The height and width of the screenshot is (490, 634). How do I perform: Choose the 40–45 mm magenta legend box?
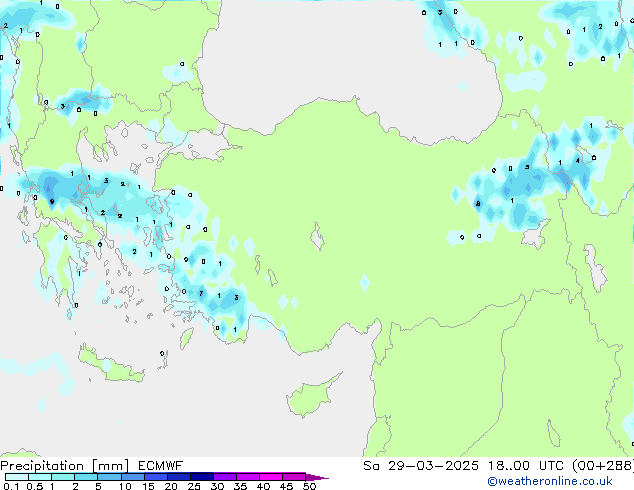point(271,477)
